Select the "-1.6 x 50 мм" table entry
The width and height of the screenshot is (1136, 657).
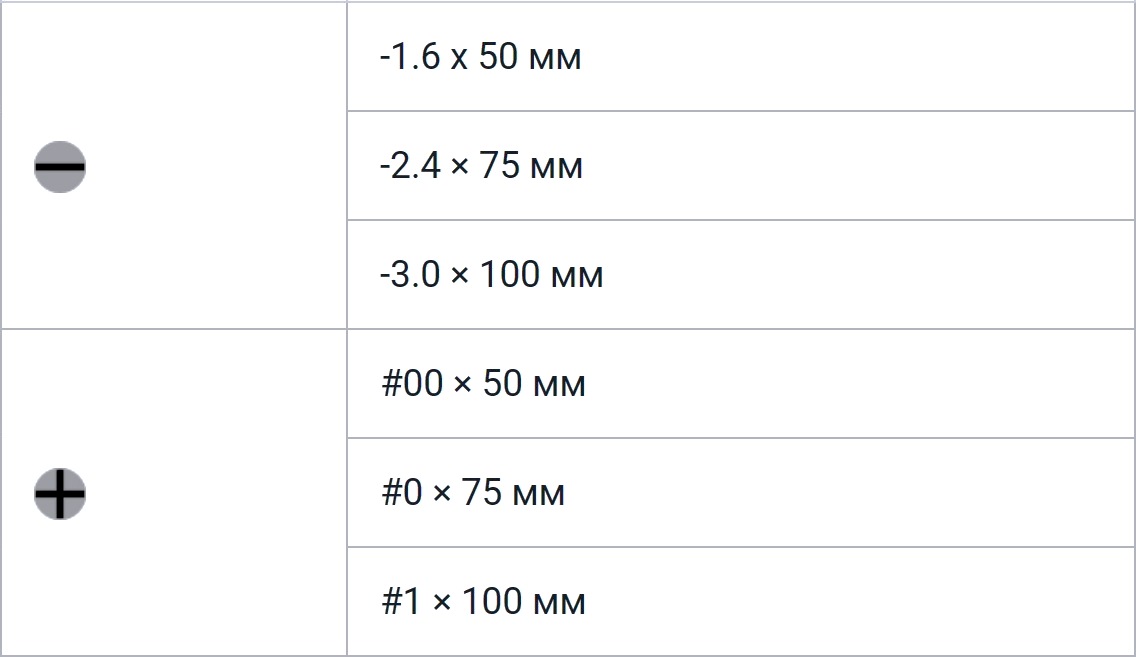point(480,57)
